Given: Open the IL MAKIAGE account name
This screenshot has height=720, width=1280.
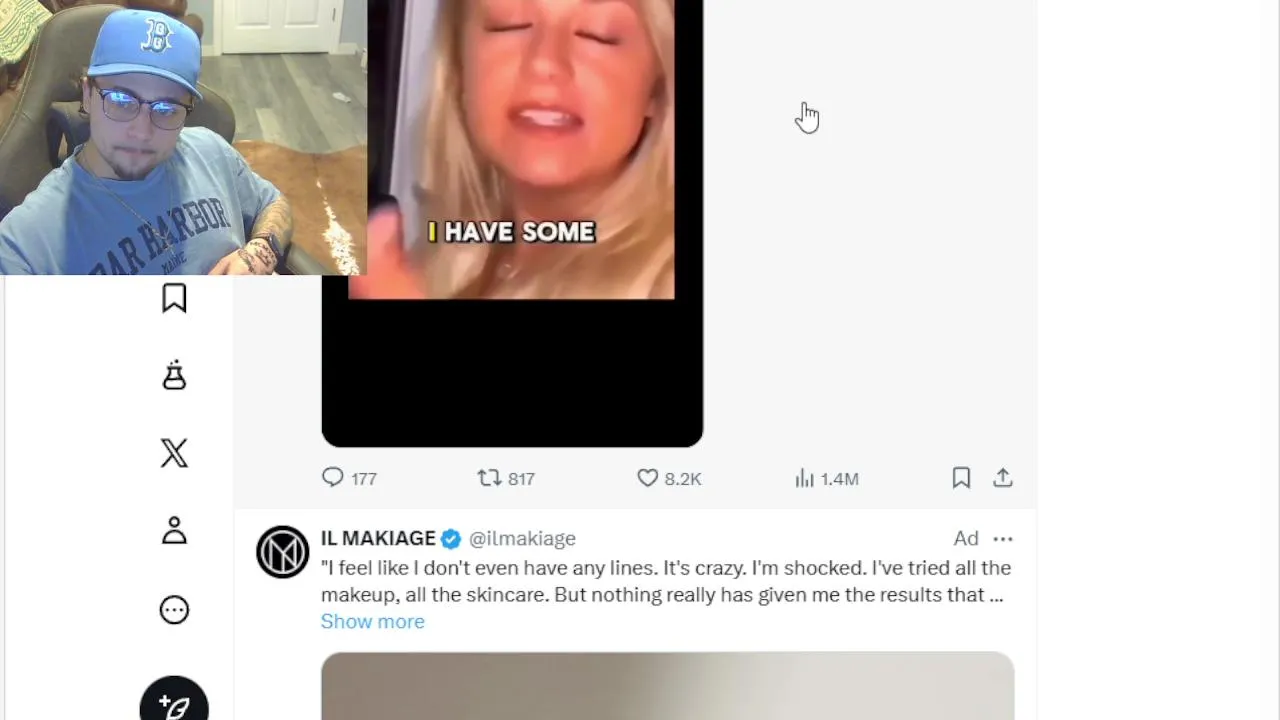Looking at the screenshot, I should tap(378, 538).
